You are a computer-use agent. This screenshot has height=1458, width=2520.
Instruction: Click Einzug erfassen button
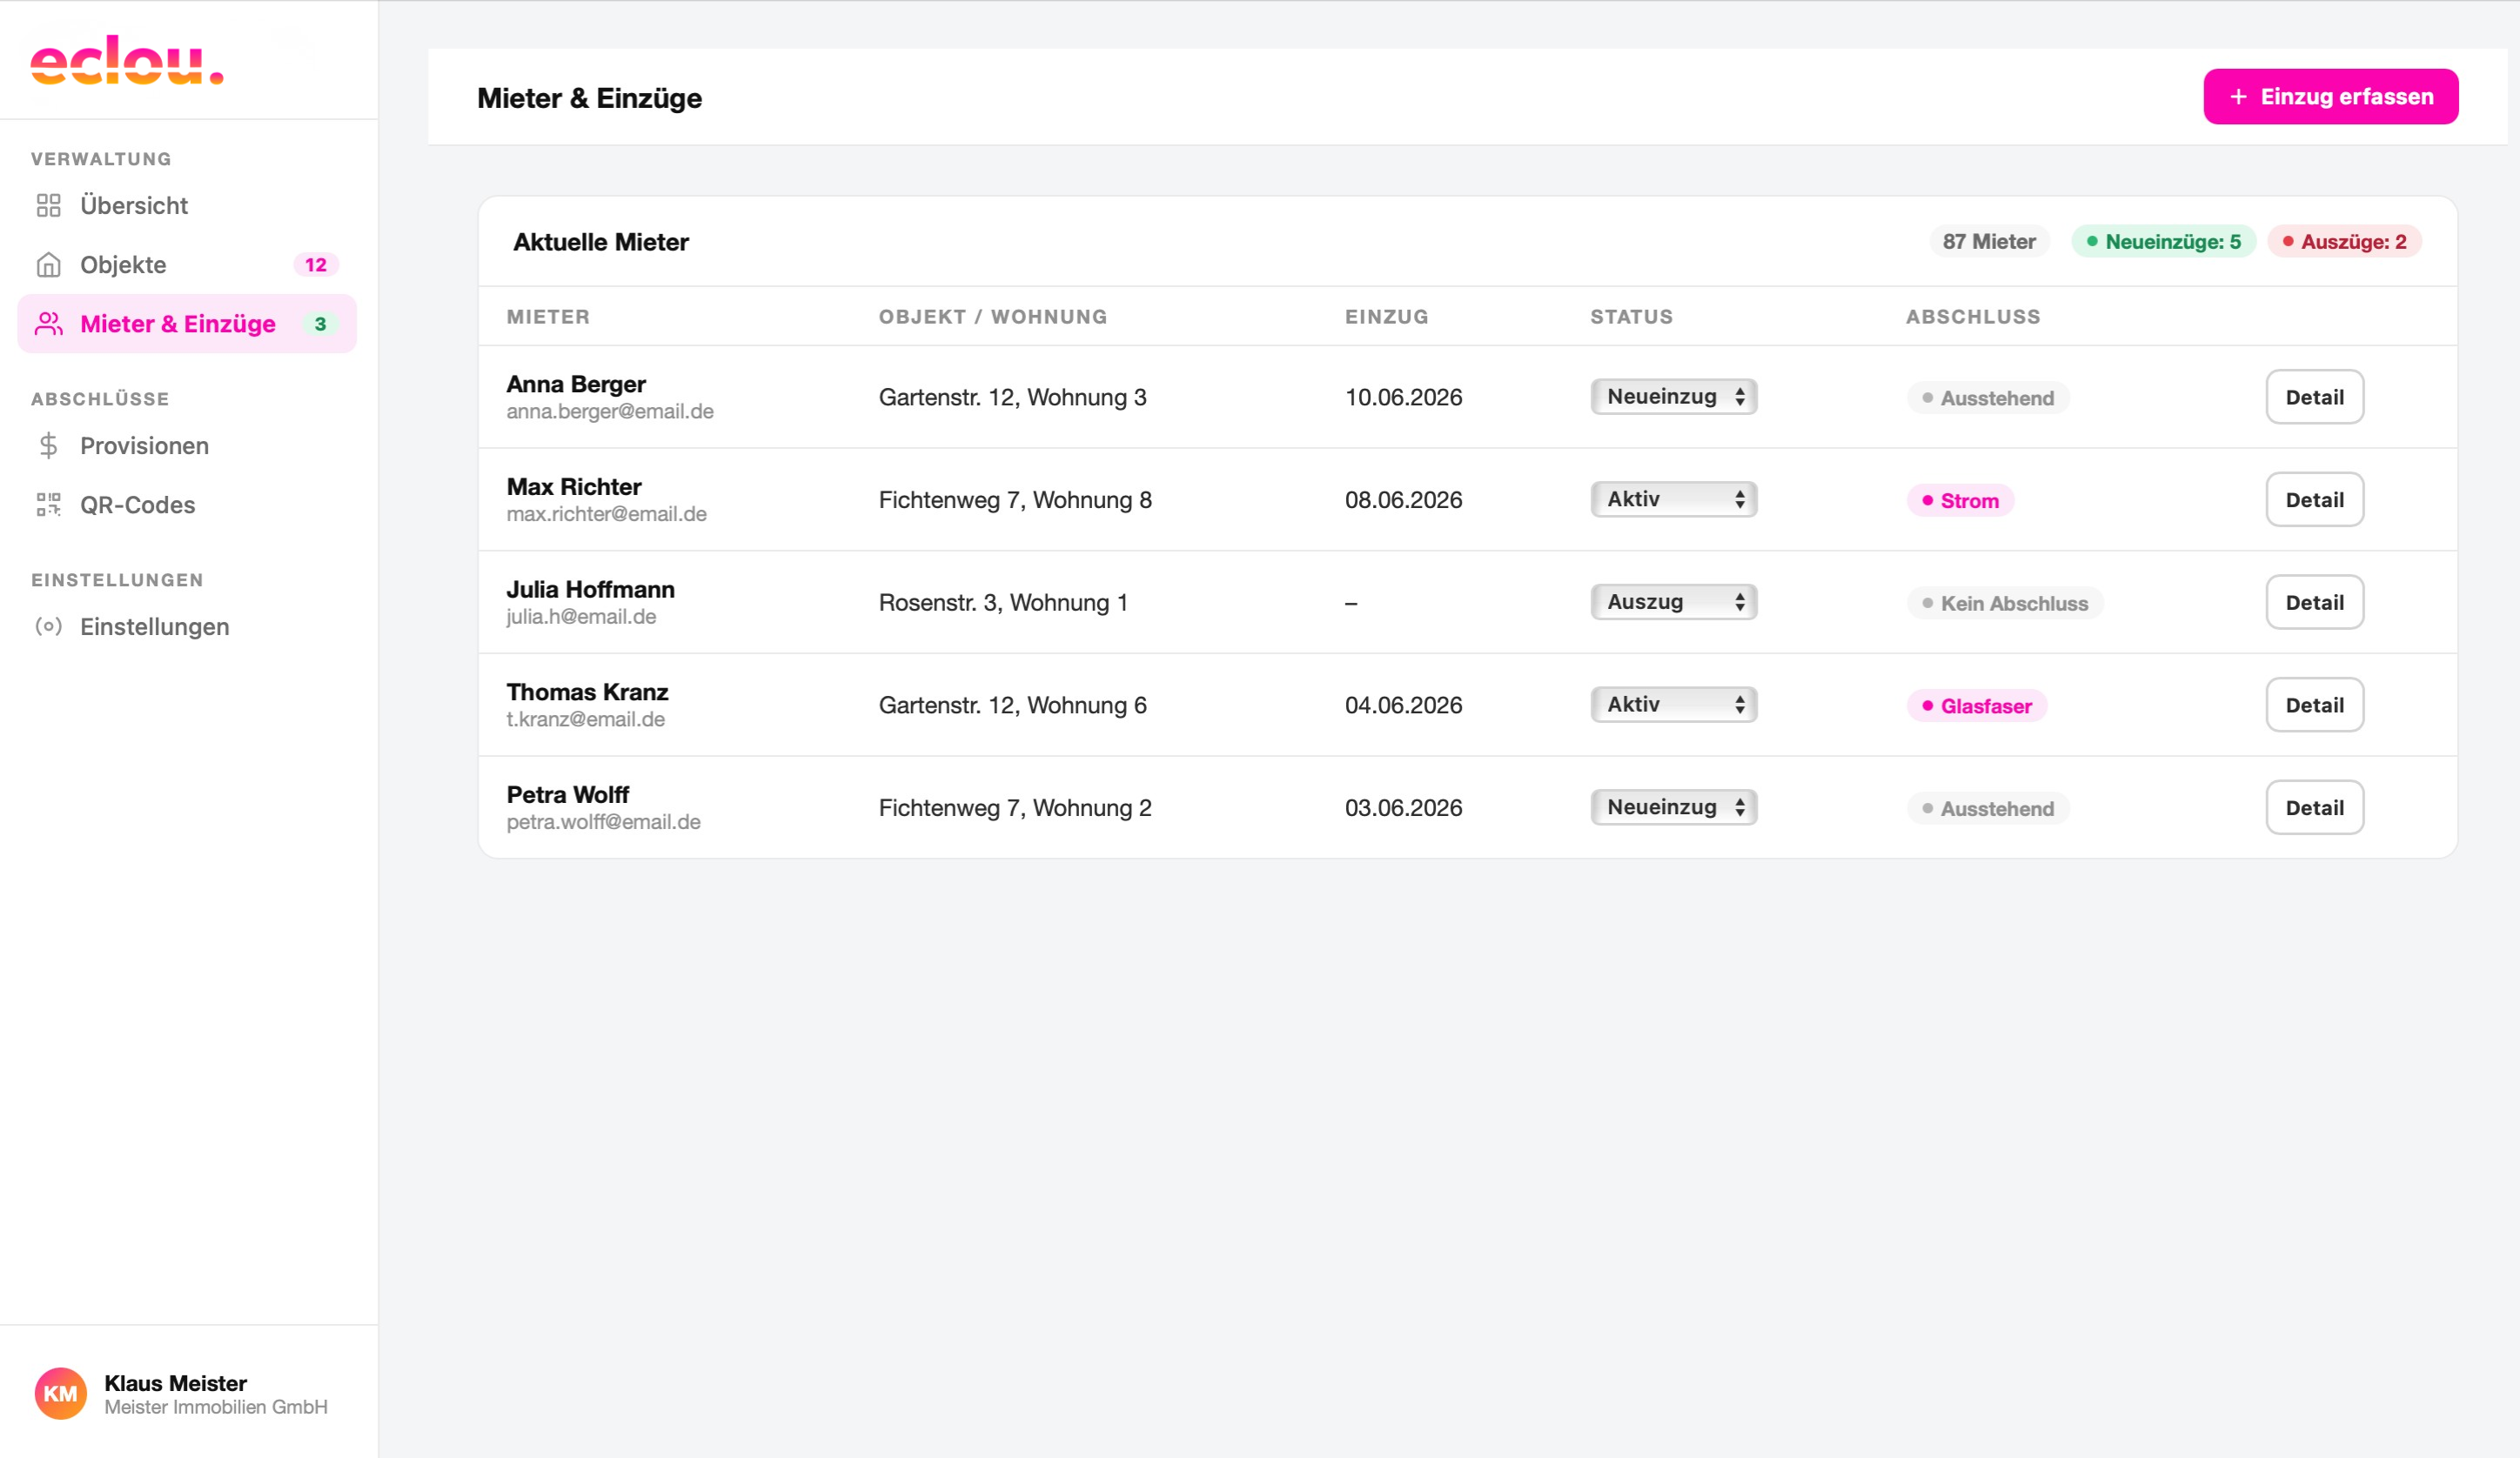[x=2330, y=96]
